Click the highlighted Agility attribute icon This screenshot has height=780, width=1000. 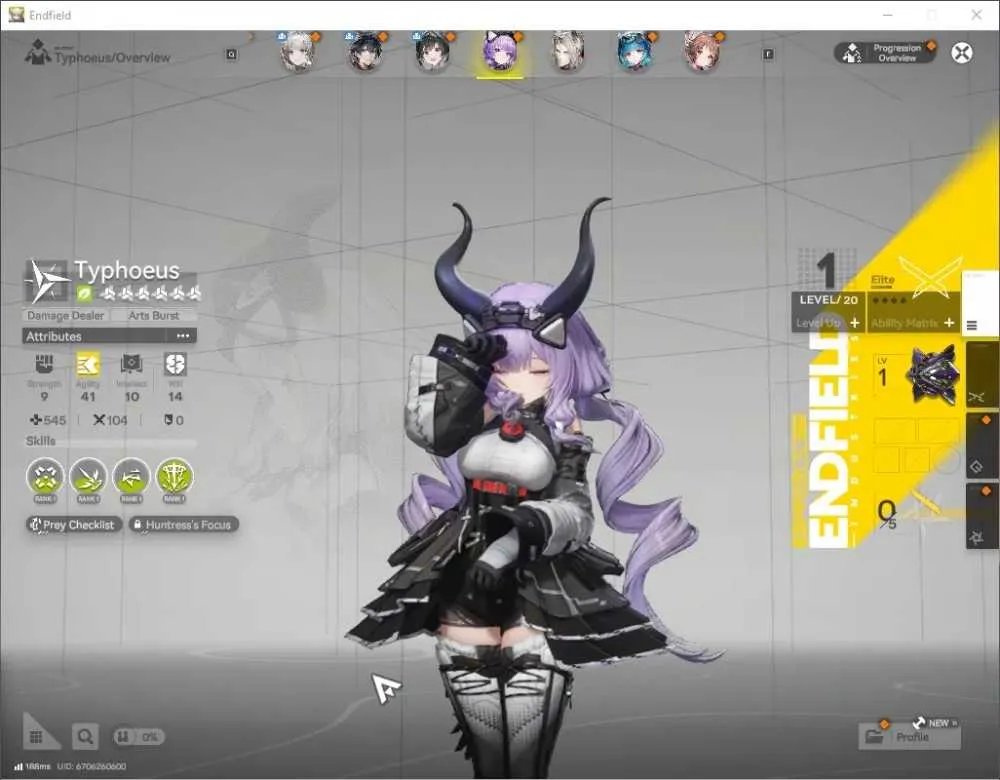(88, 364)
